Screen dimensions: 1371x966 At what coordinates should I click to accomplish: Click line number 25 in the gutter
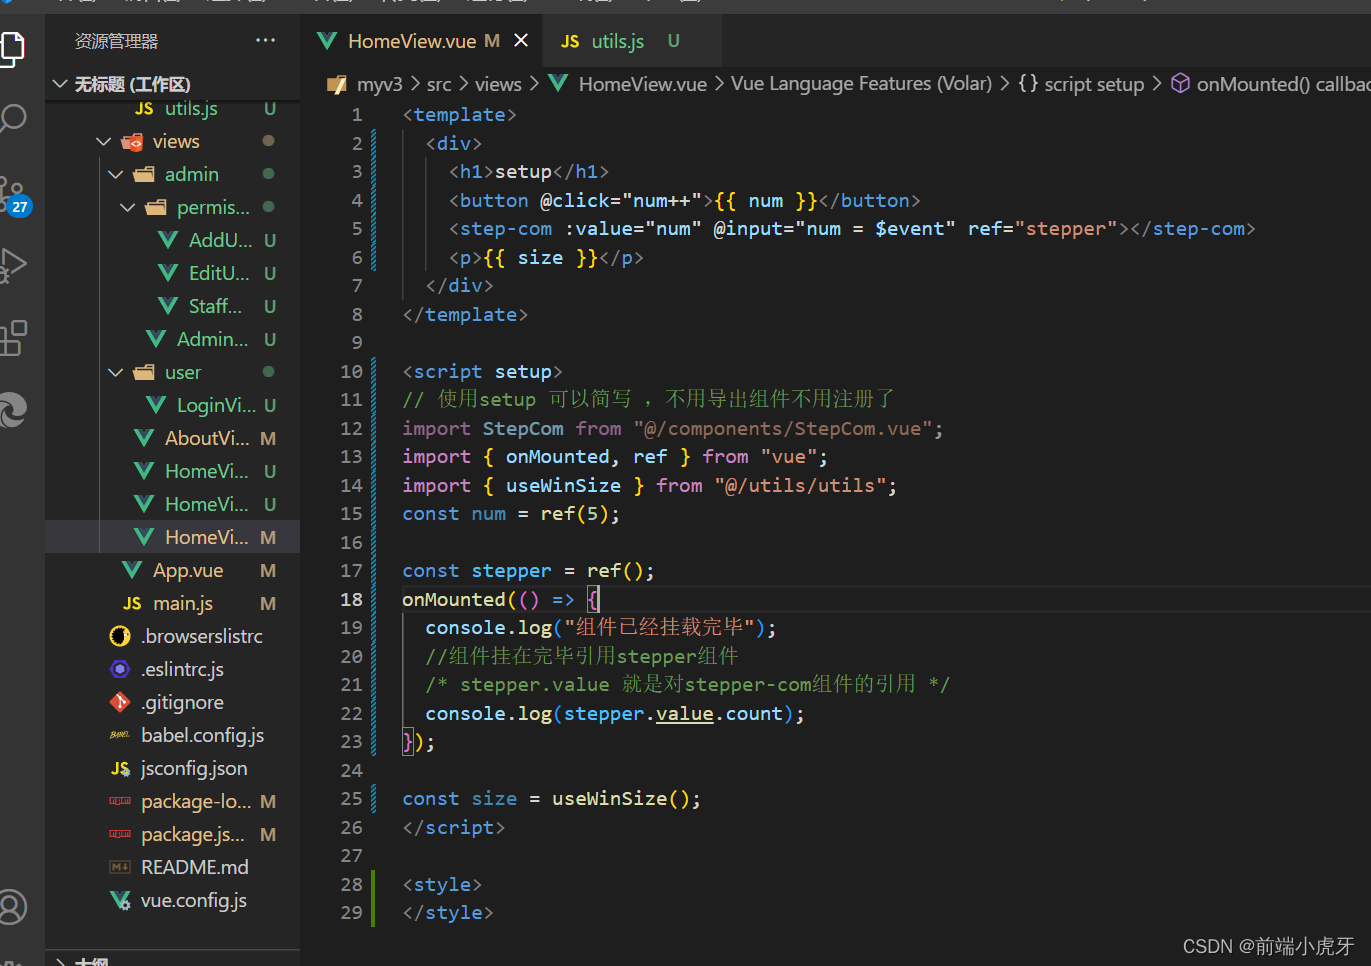click(x=351, y=798)
